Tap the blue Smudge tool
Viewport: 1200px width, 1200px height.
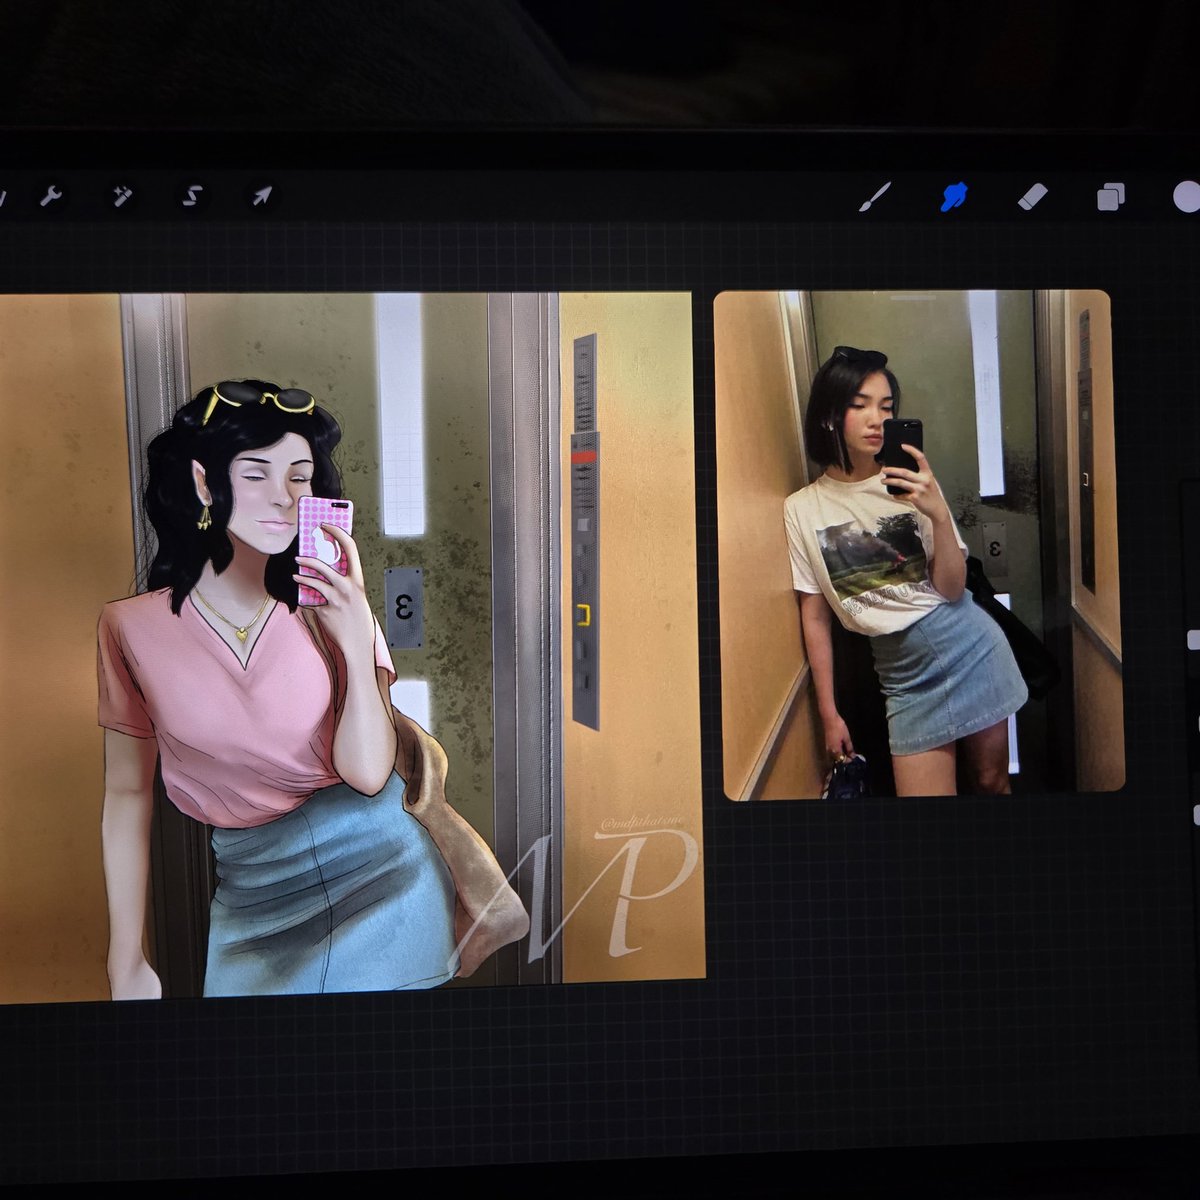click(953, 197)
